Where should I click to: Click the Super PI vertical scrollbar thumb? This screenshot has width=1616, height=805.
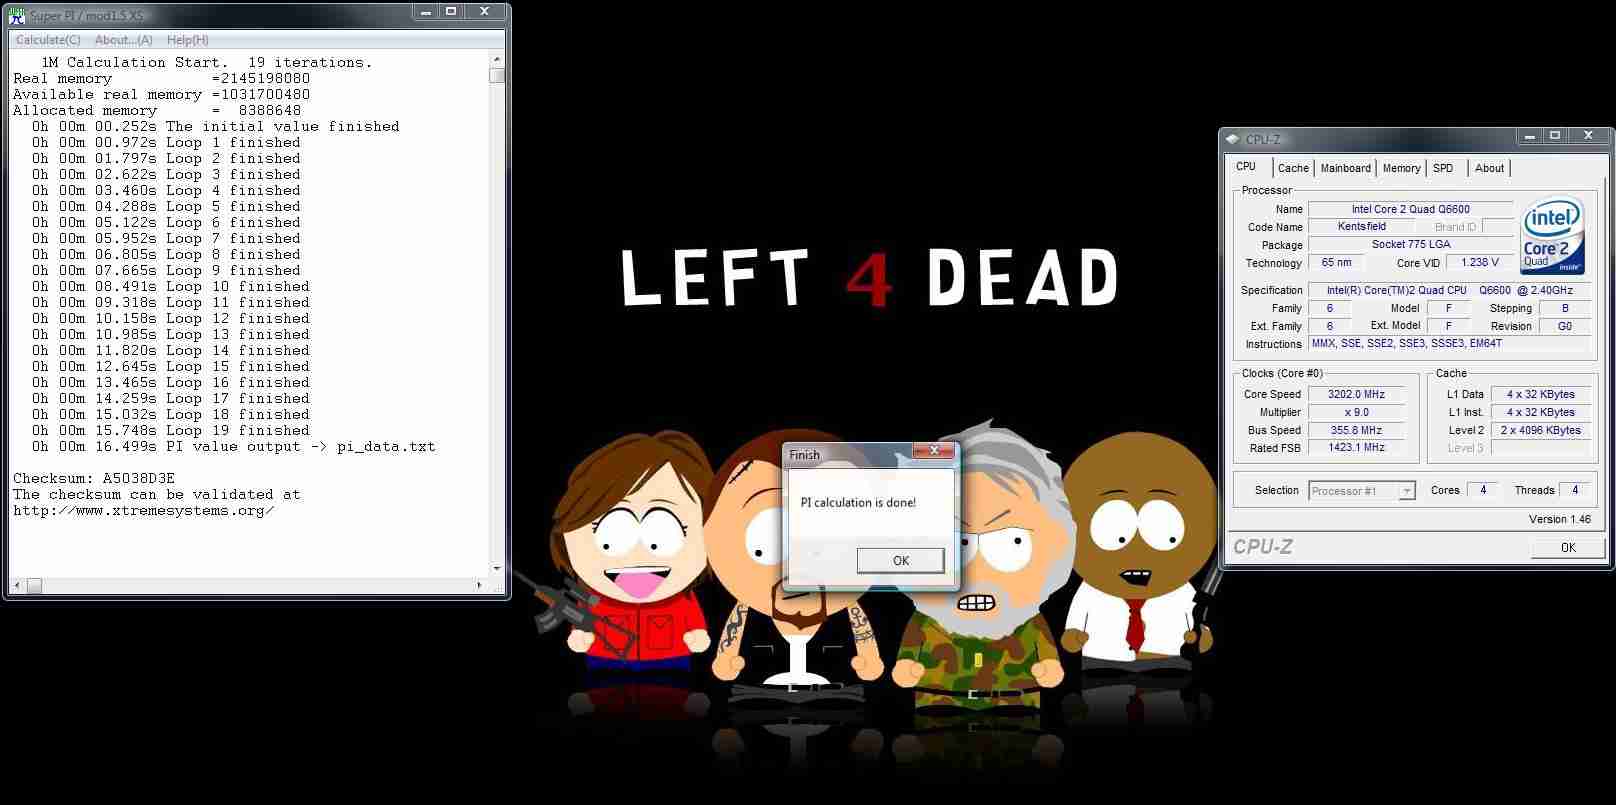point(497,75)
